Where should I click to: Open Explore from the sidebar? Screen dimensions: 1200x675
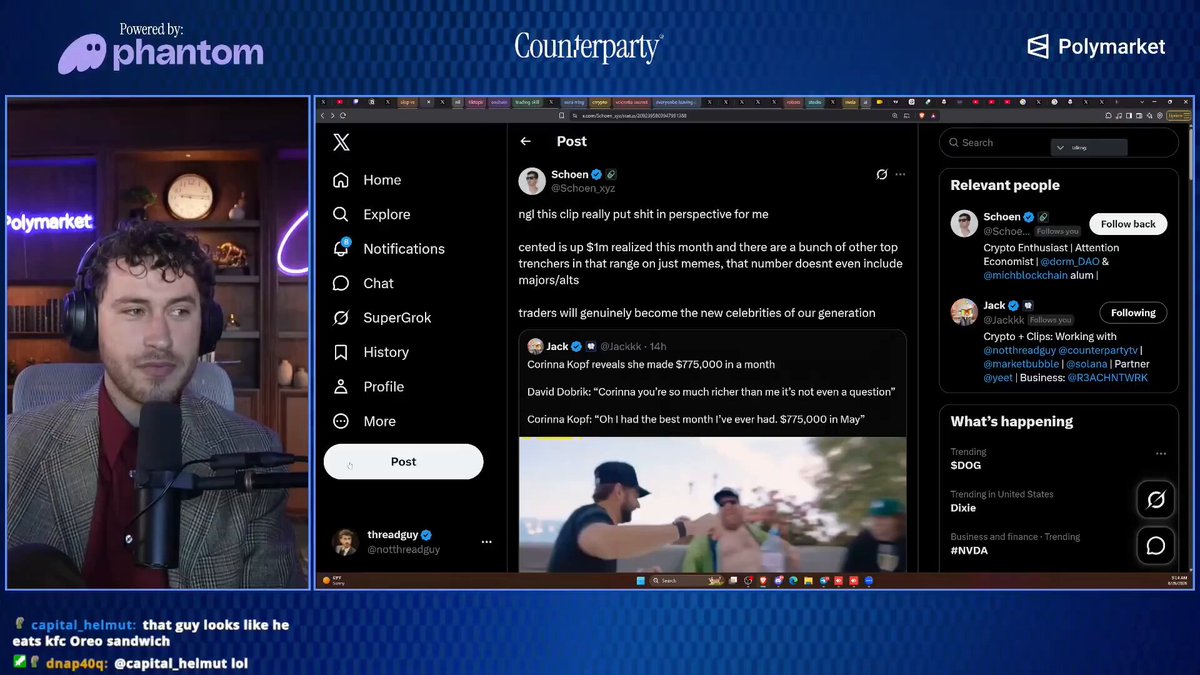pyautogui.click(x=371, y=214)
